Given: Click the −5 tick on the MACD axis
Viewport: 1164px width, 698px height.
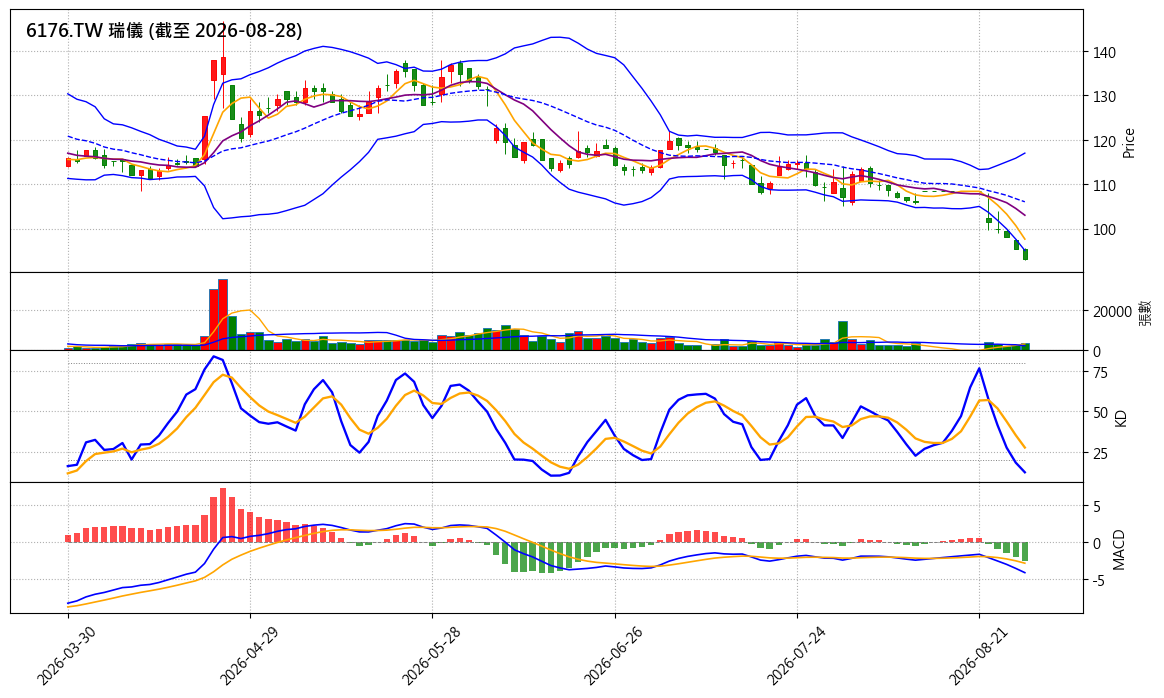Looking at the screenshot, I should pyautogui.click(x=1098, y=581).
